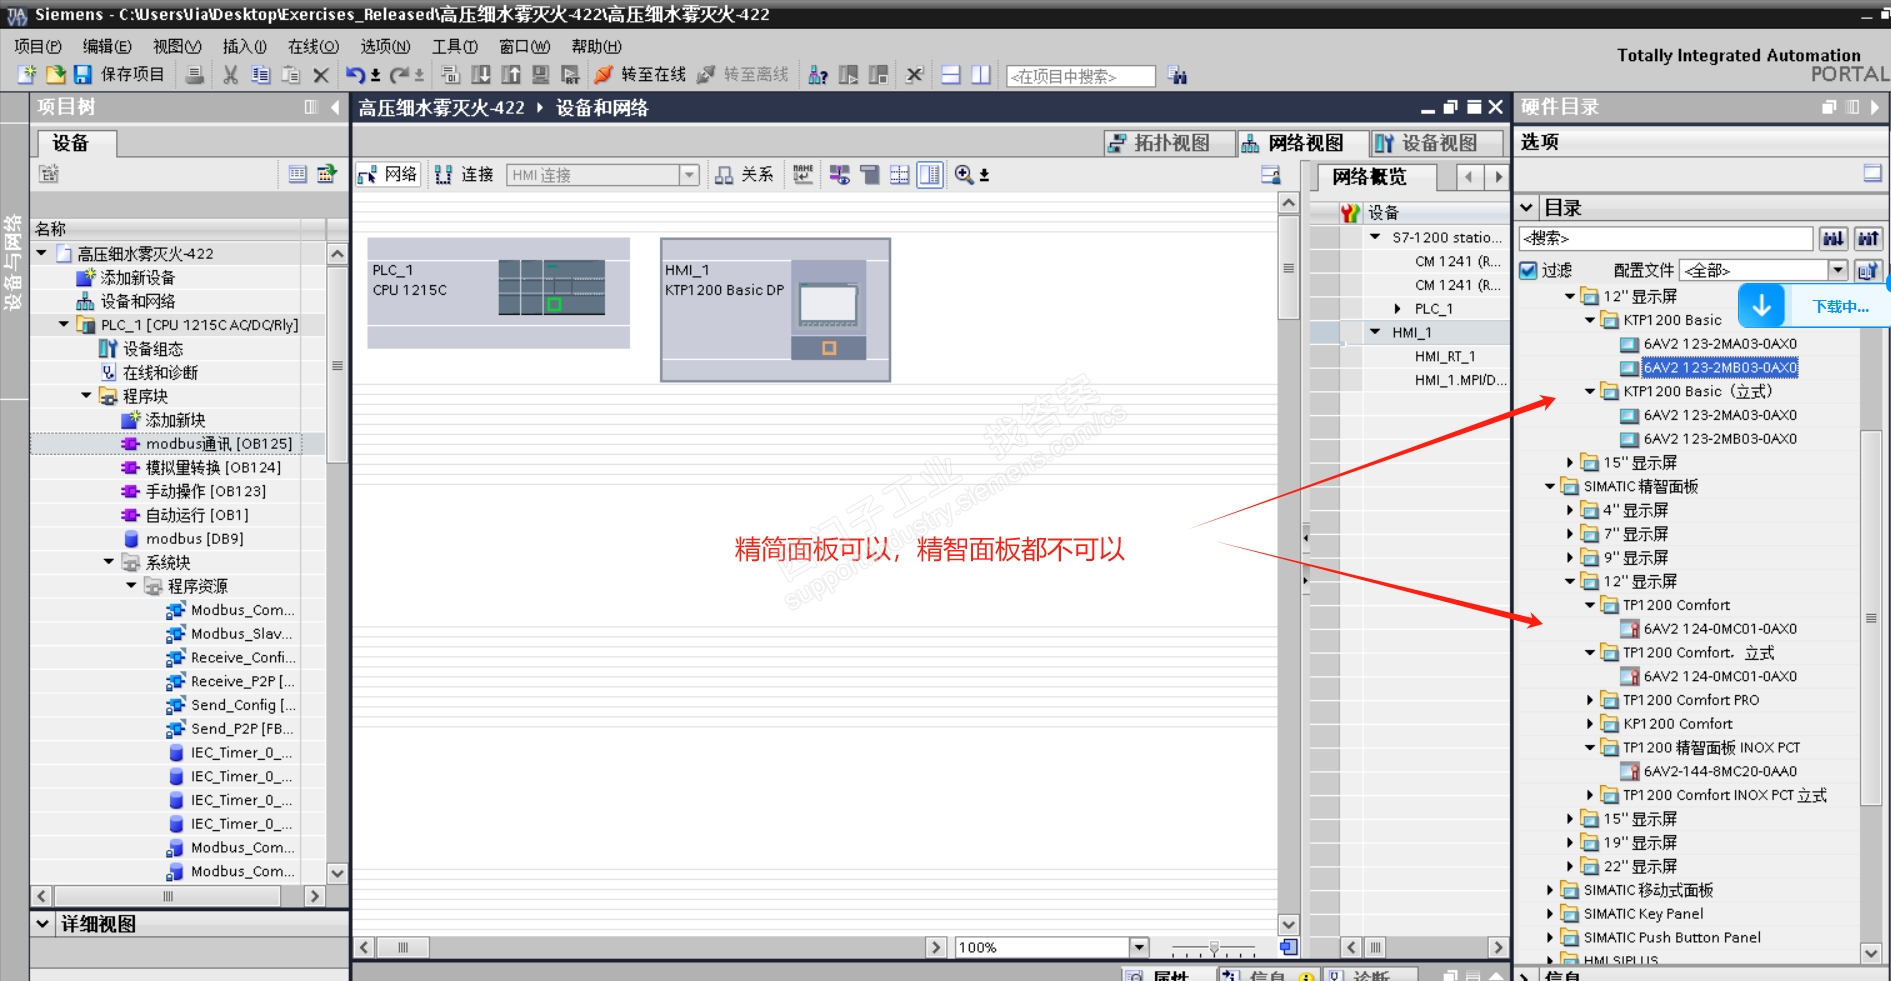This screenshot has height=981, width=1891.
Task: Expand the SIMATIC Key Panel folder
Action: click(x=1550, y=913)
